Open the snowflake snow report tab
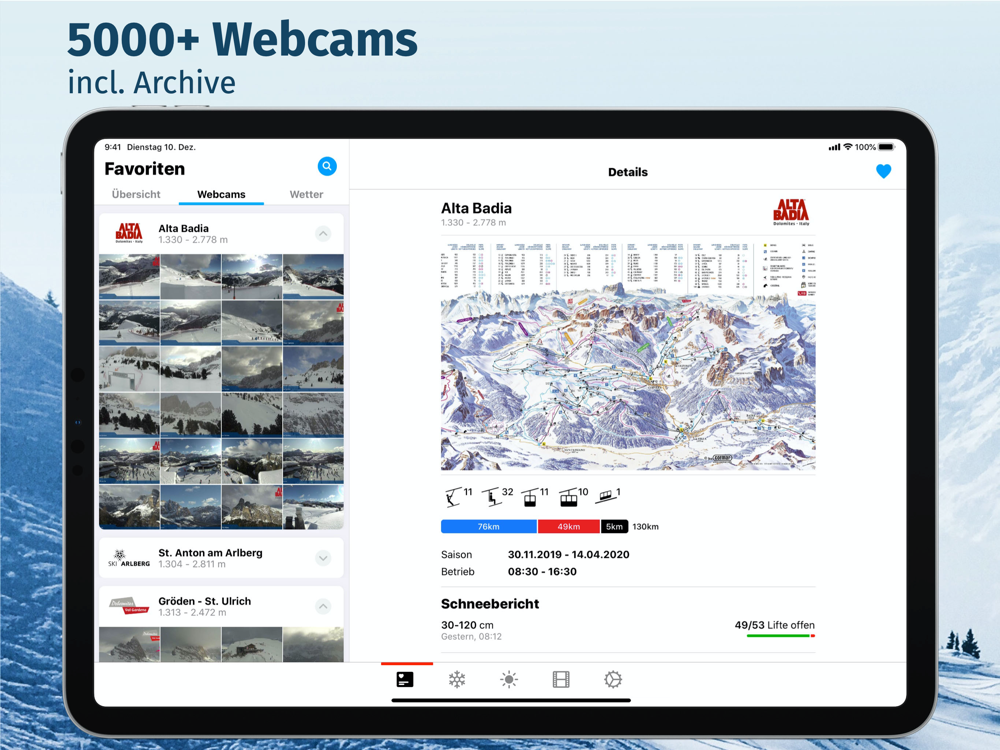The image size is (1000, 750). [x=457, y=680]
